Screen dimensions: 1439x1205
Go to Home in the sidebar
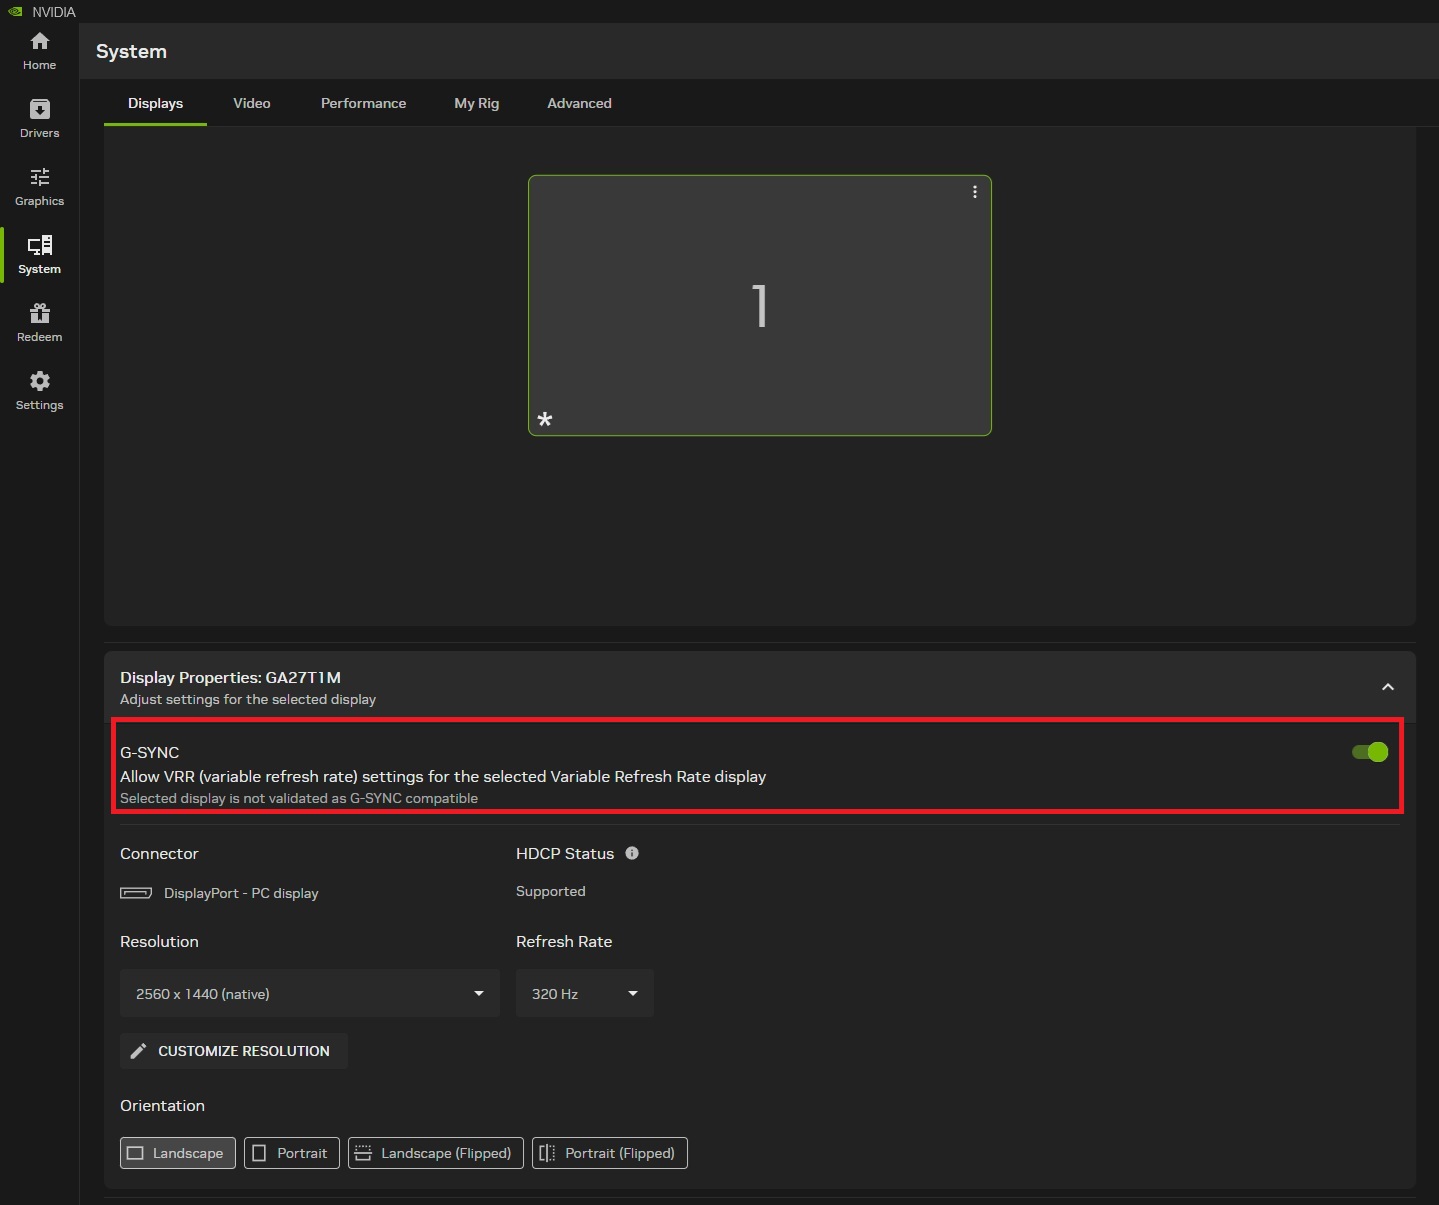(x=39, y=51)
